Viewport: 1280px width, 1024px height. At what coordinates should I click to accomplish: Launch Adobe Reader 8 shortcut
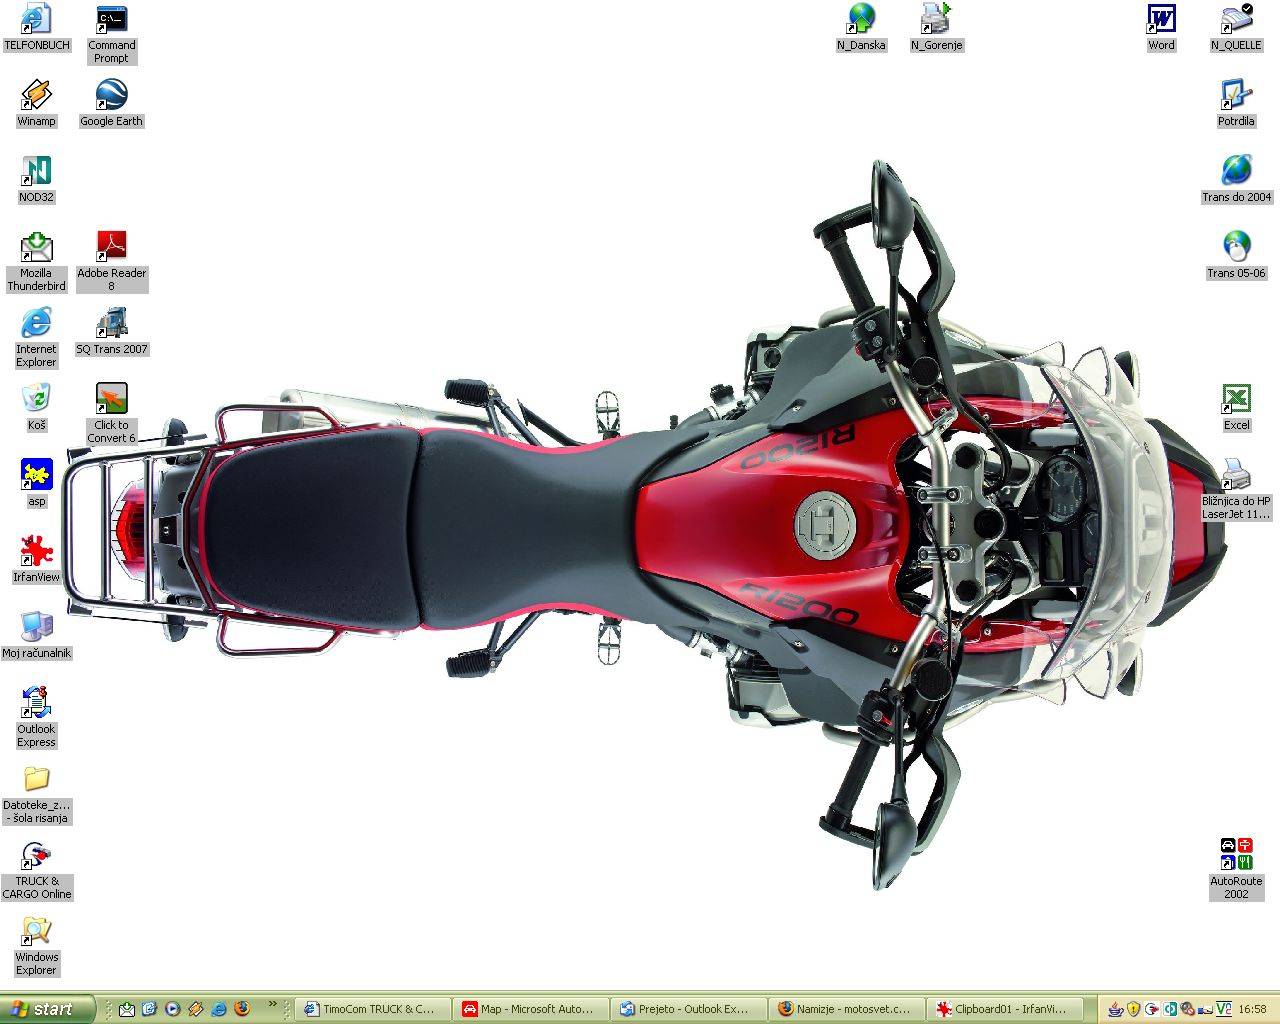[x=111, y=262]
